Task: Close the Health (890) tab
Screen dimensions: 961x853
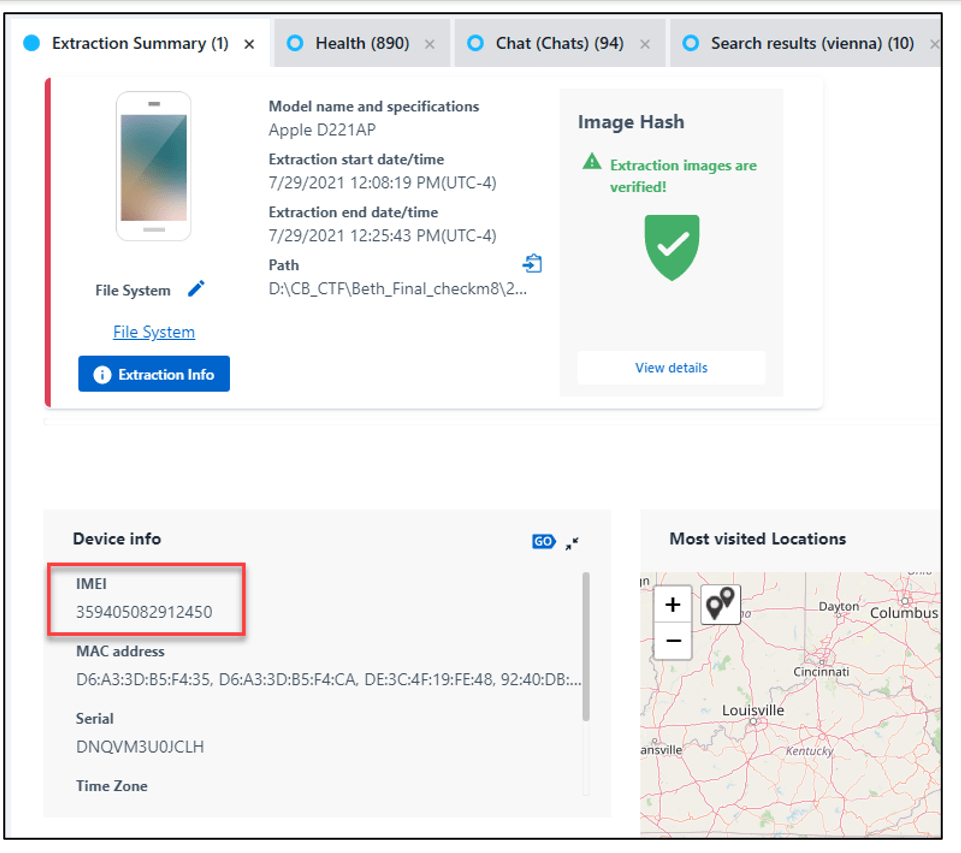Action: click(x=430, y=44)
